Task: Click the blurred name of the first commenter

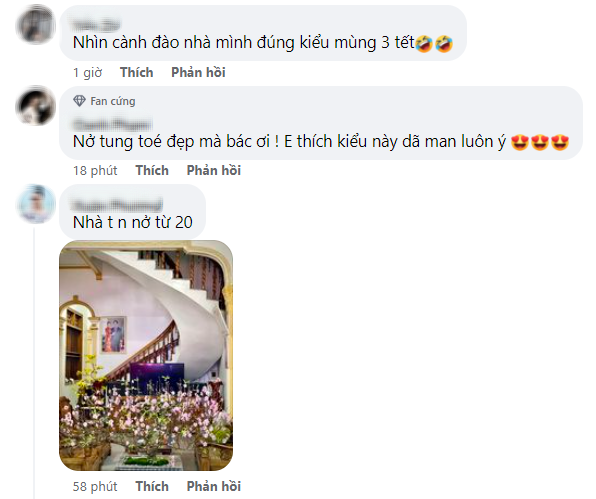Action: [x=96, y=24]
